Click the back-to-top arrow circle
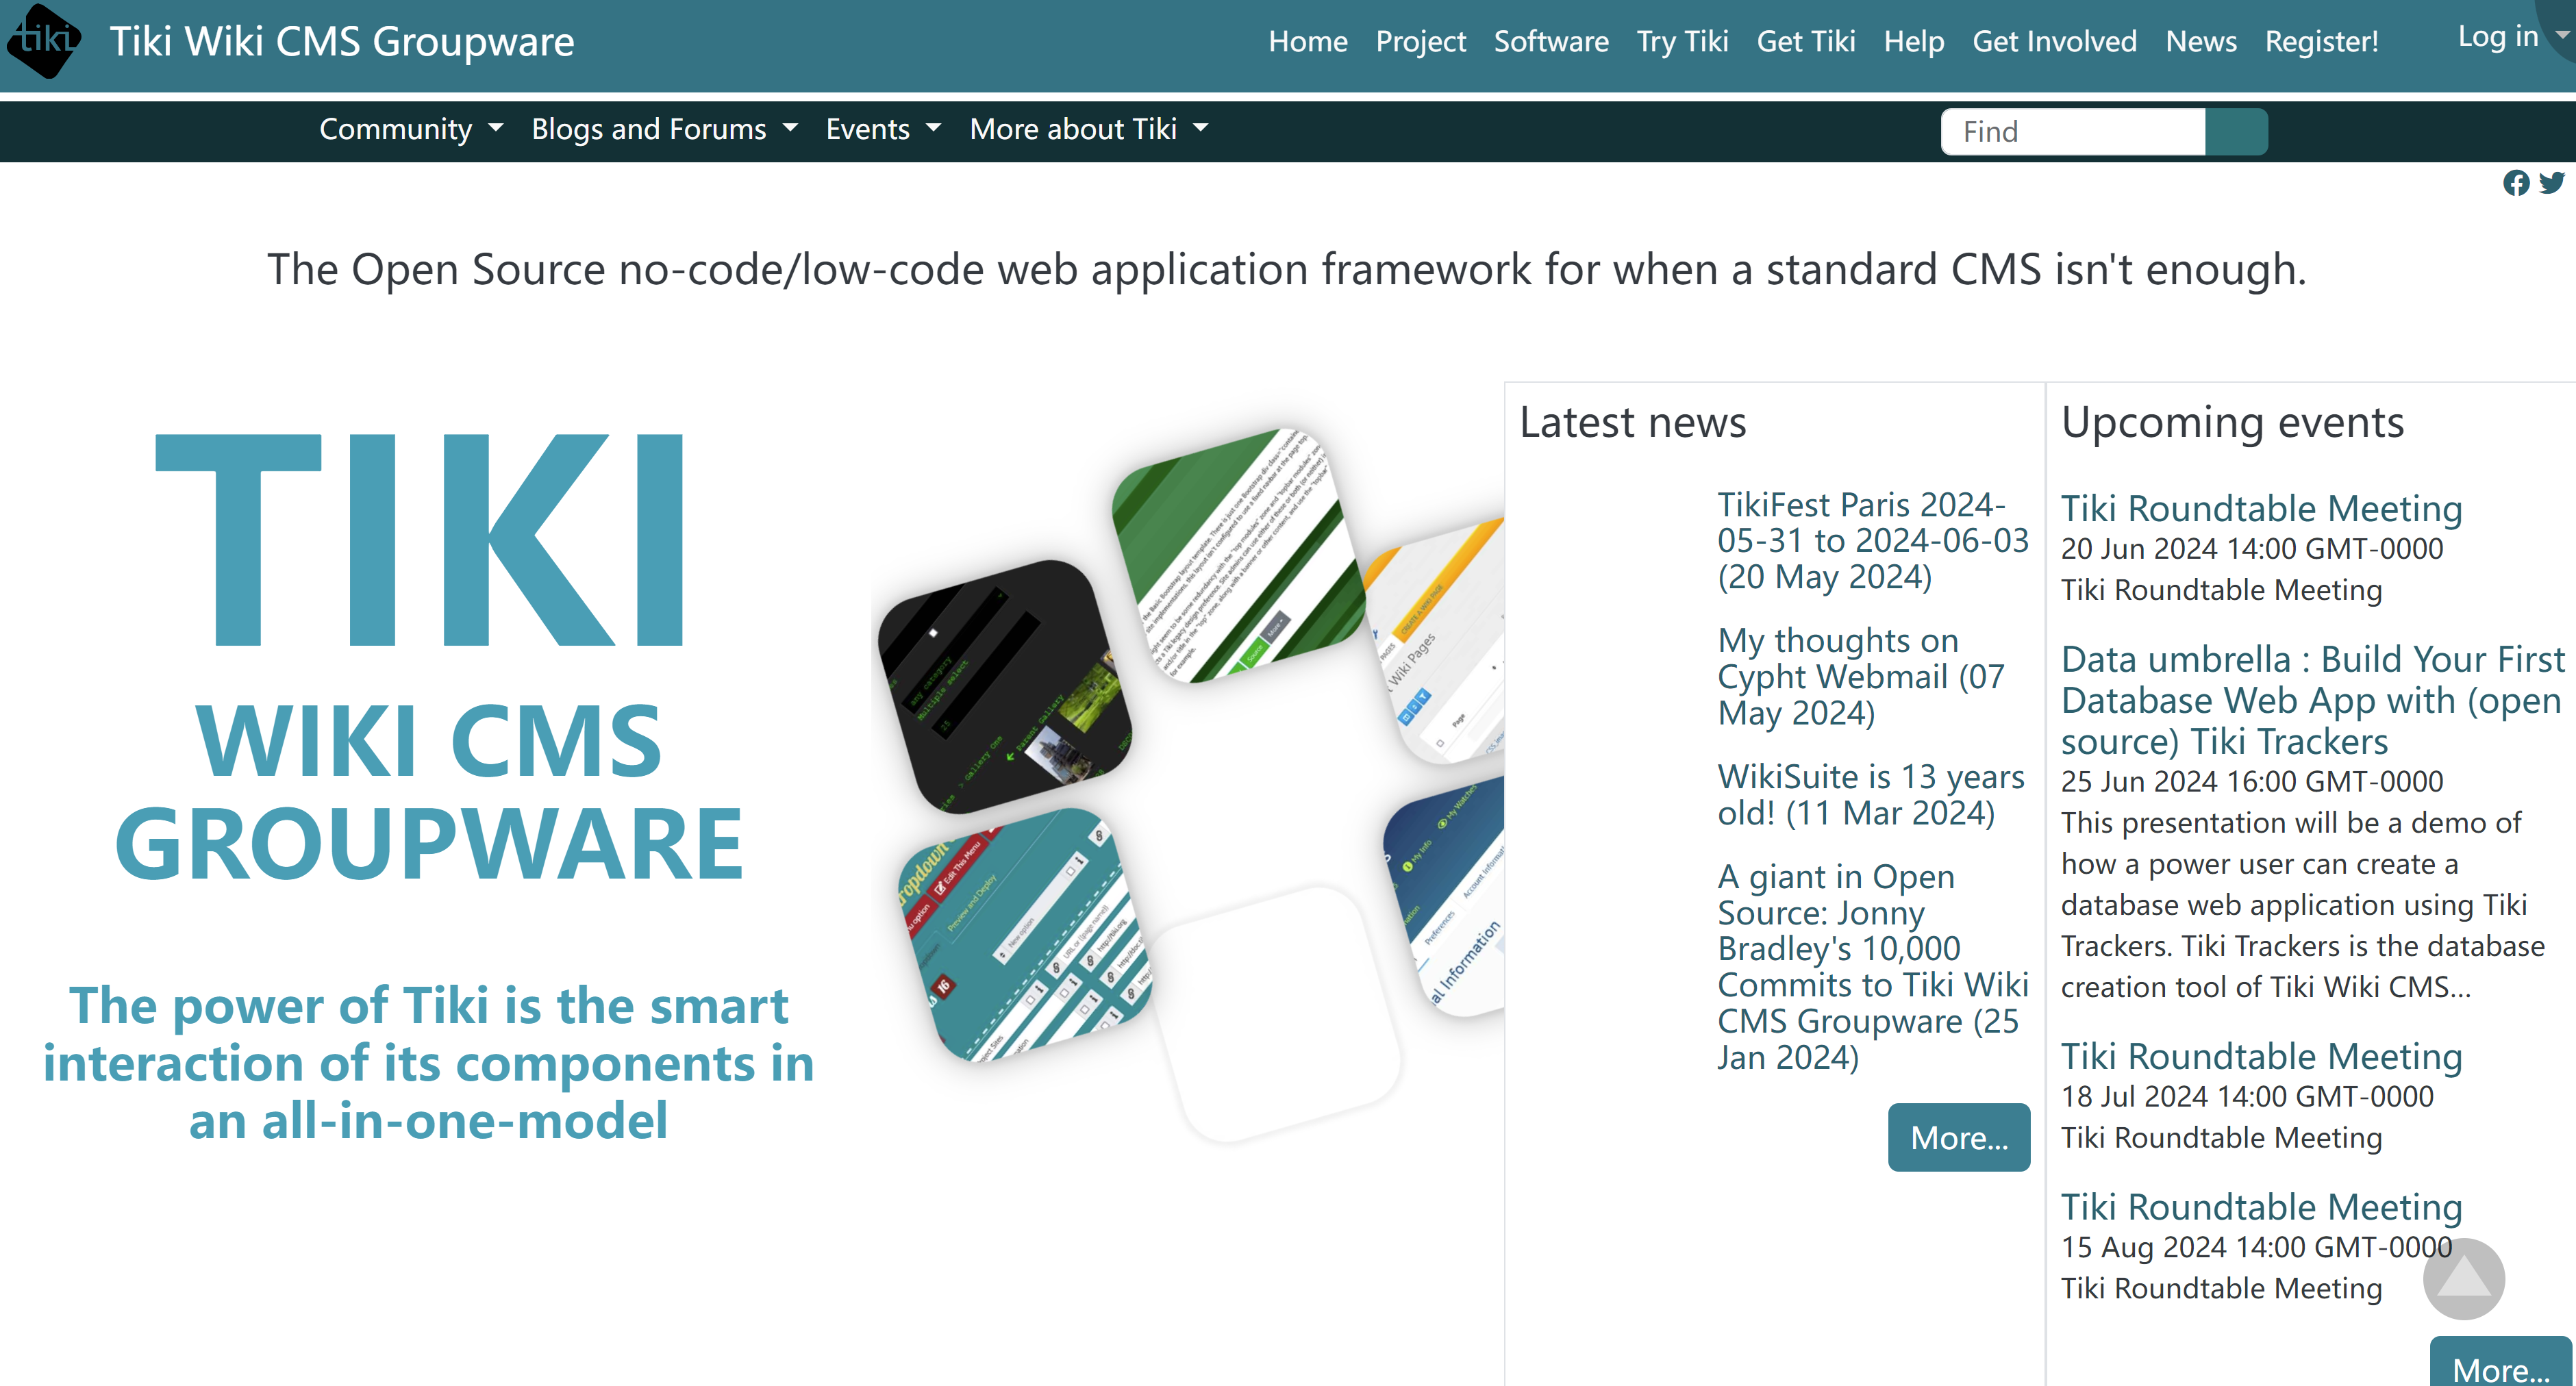The height and width of the screenshot is (1386, 2576). [2463, 1279]
